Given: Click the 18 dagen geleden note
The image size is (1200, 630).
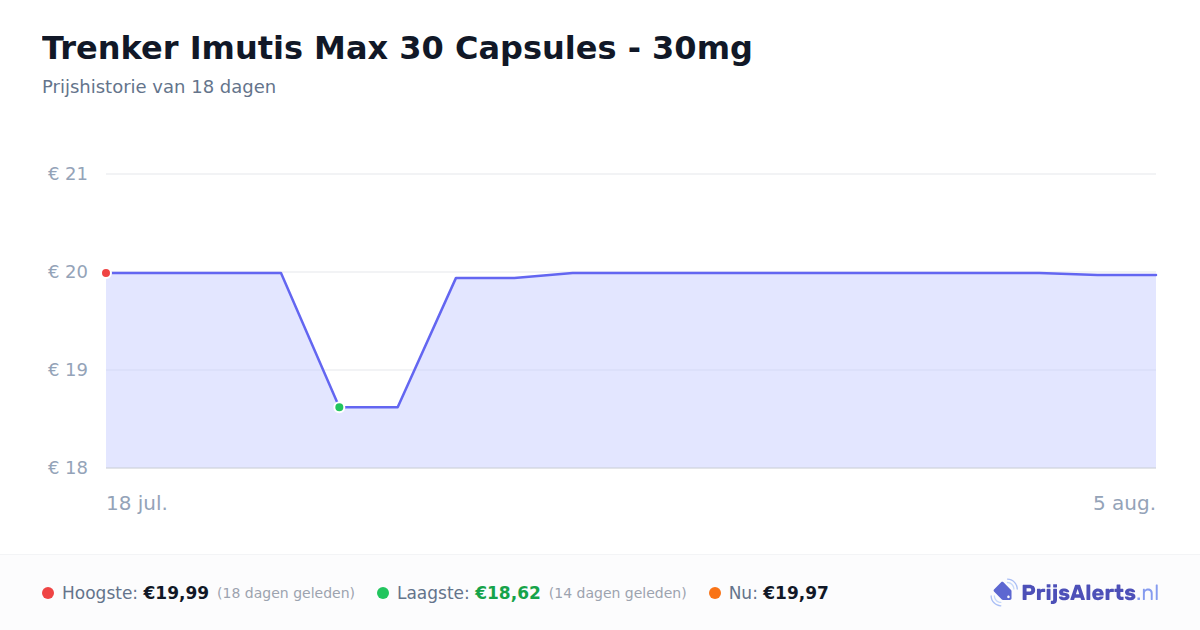Looking at the screenshot, I should point(286,593).
